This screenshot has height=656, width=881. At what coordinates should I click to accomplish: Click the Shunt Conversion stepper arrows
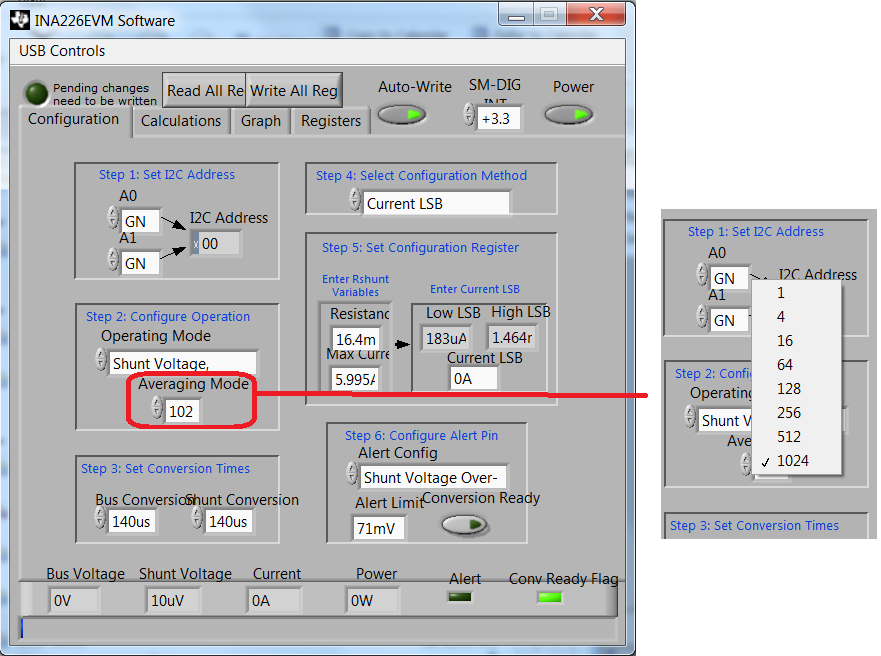(197, 518)
